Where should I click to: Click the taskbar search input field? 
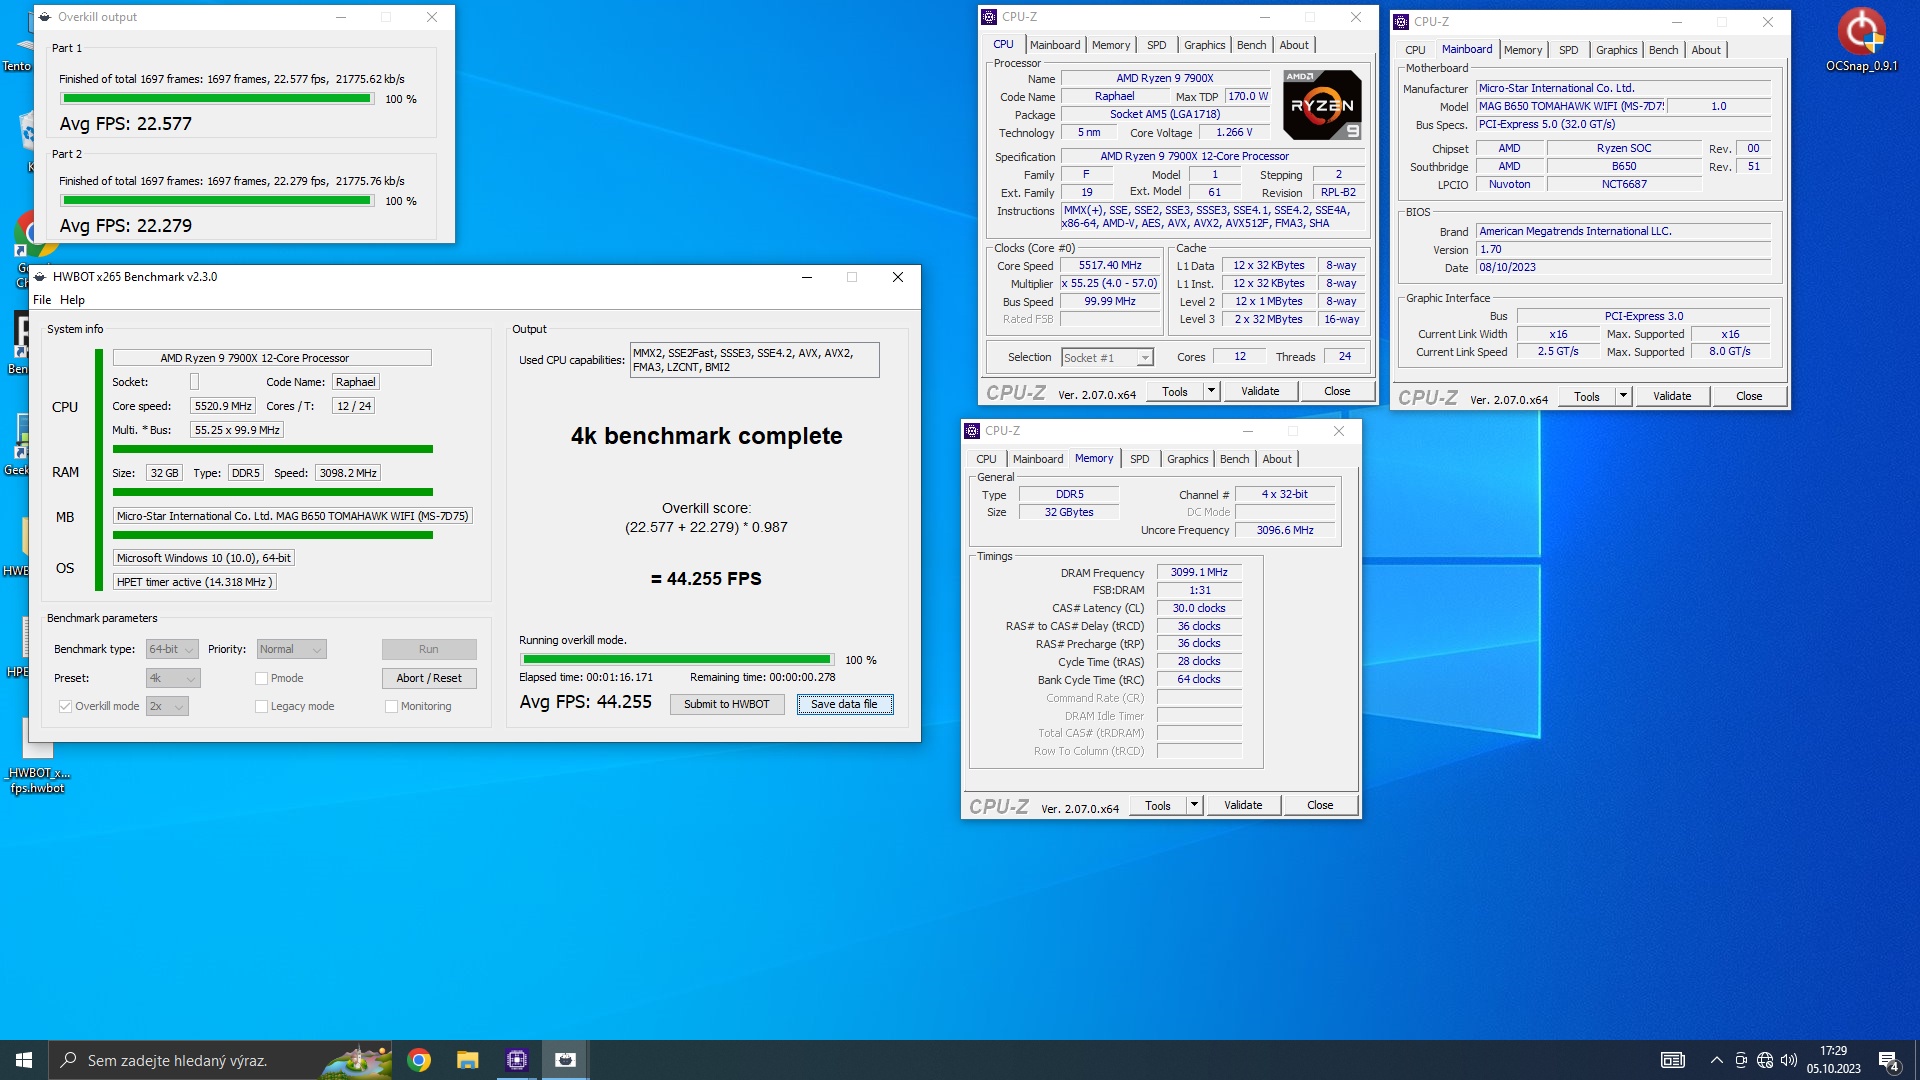[x=220, y=1060]
